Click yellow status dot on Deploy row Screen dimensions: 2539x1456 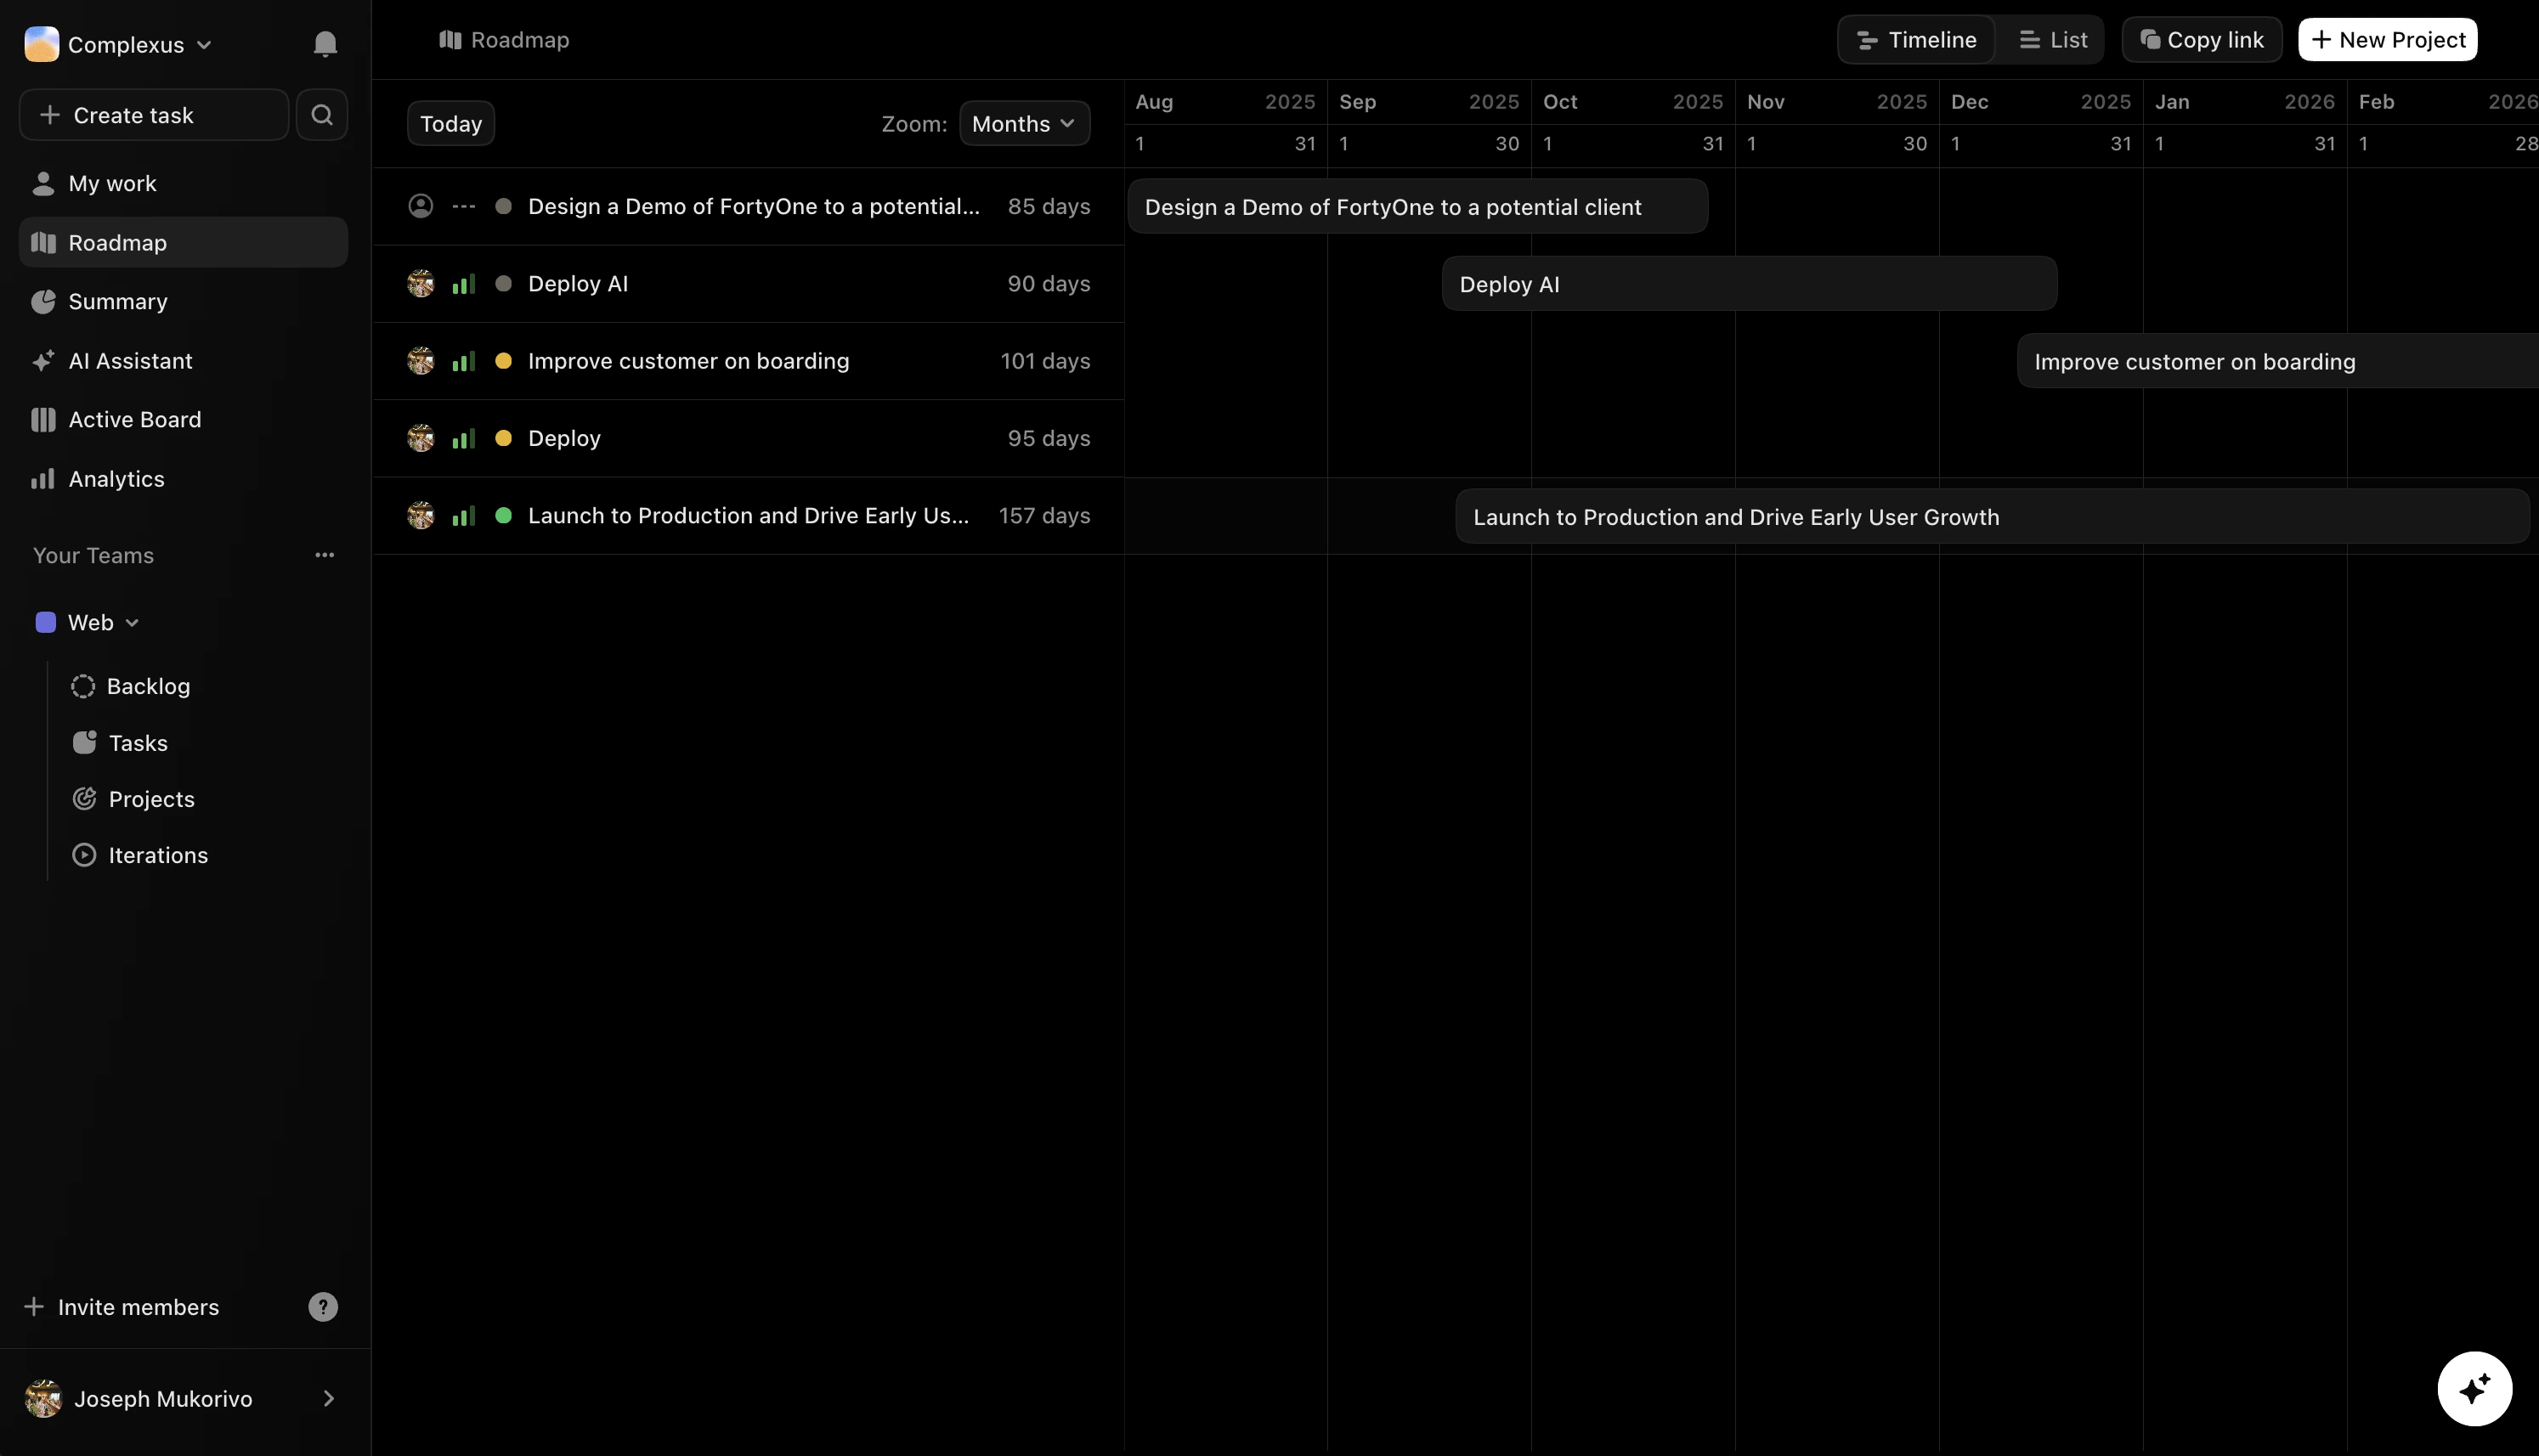point(504,438)
